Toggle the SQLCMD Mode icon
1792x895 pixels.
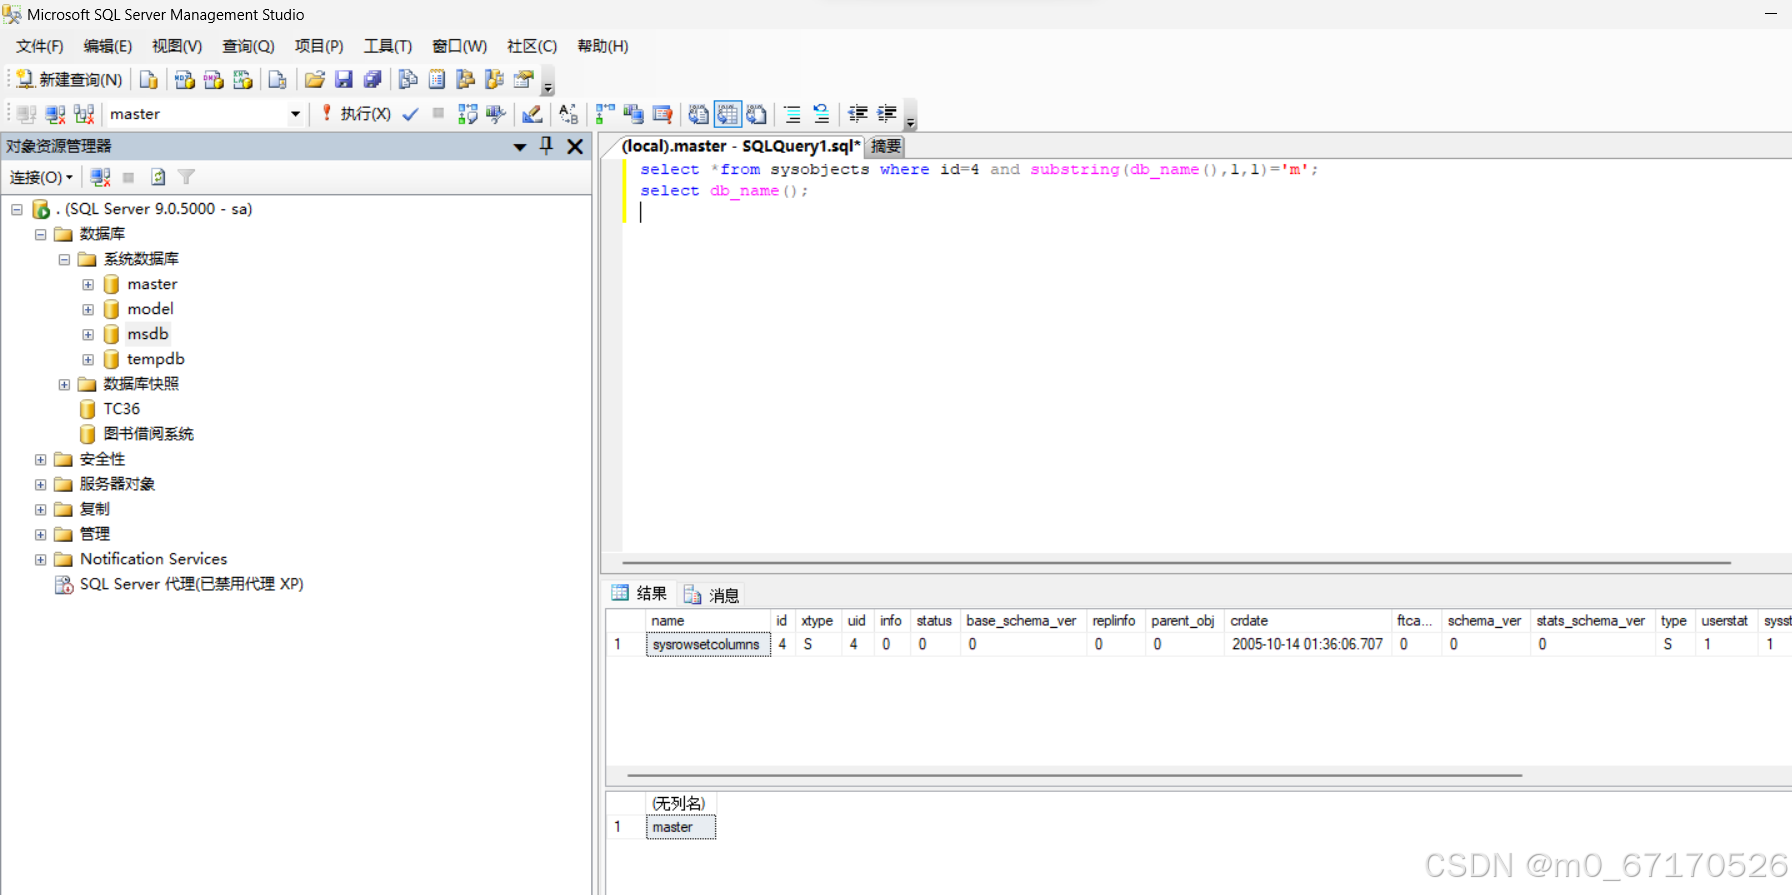click(x=662, y=114)
